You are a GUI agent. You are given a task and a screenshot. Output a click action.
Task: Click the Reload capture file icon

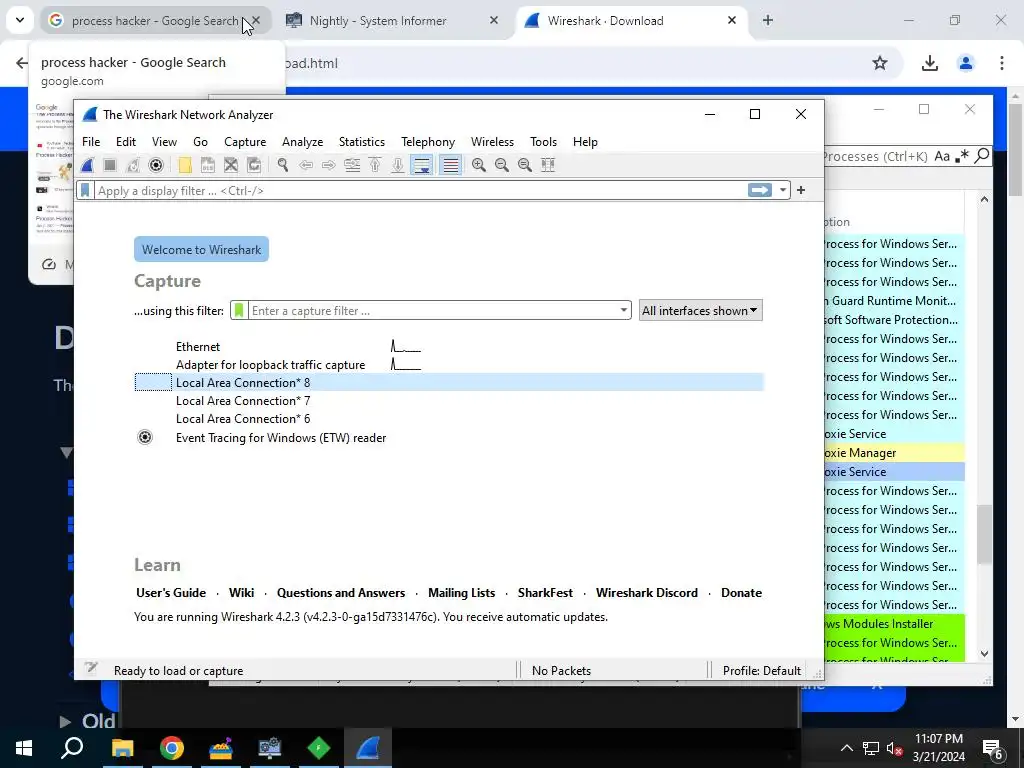(254, 165)
